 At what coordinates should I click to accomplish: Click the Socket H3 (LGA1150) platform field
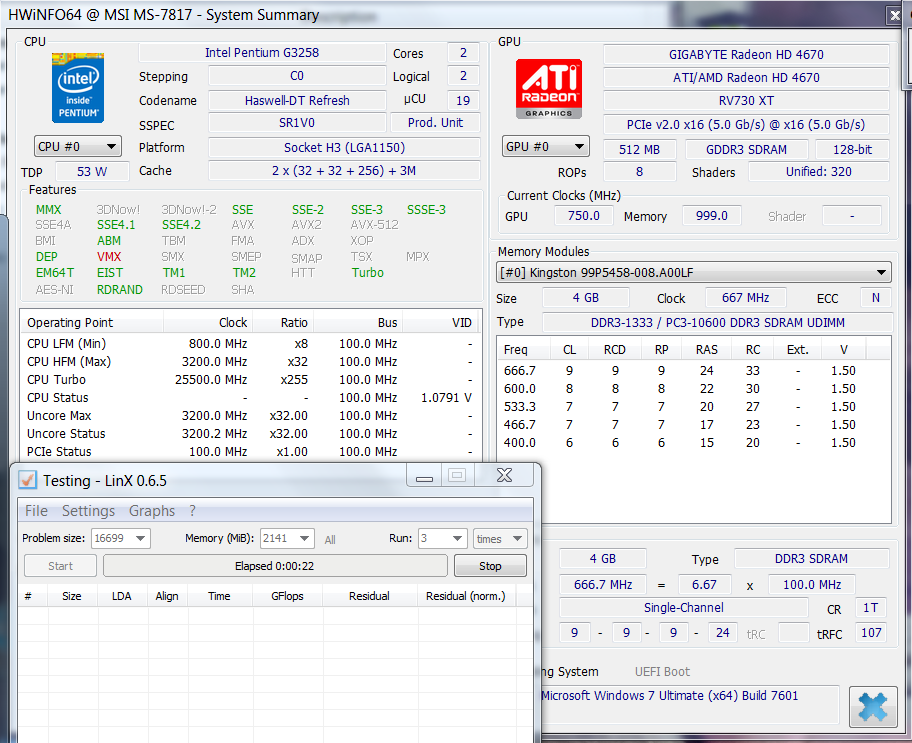(344, 147)
